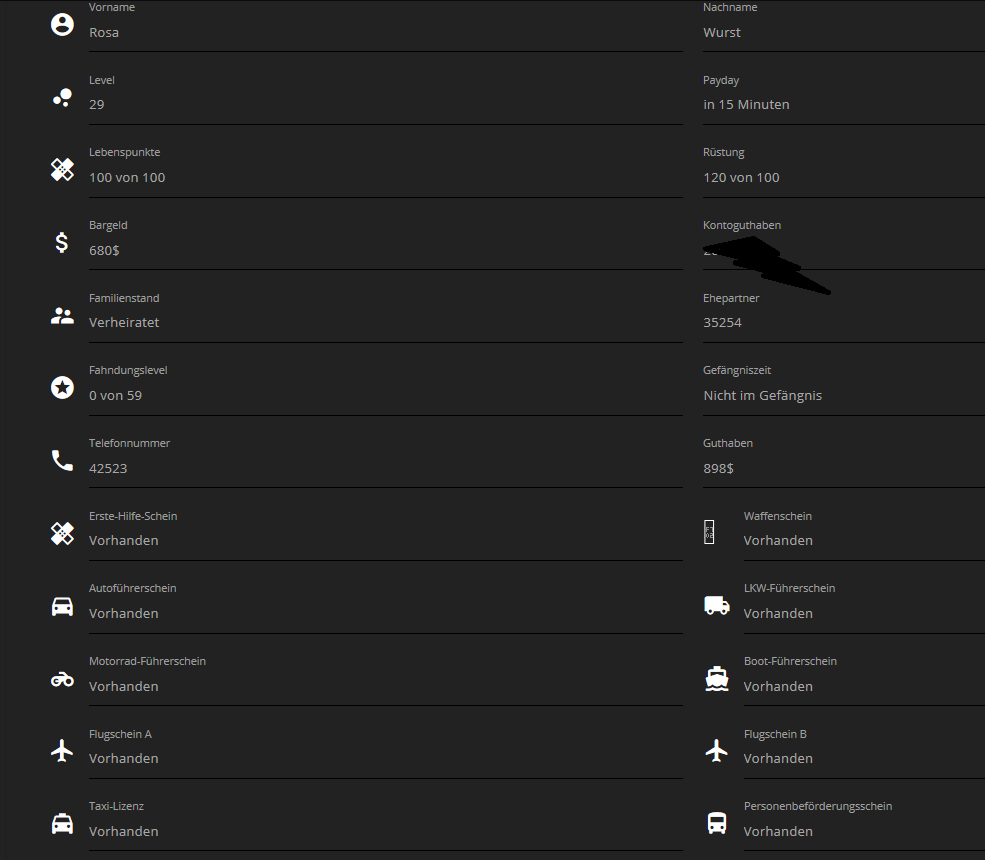
Task: Click the dollar sign icon for Bargeld
Action: pos(62,242)
